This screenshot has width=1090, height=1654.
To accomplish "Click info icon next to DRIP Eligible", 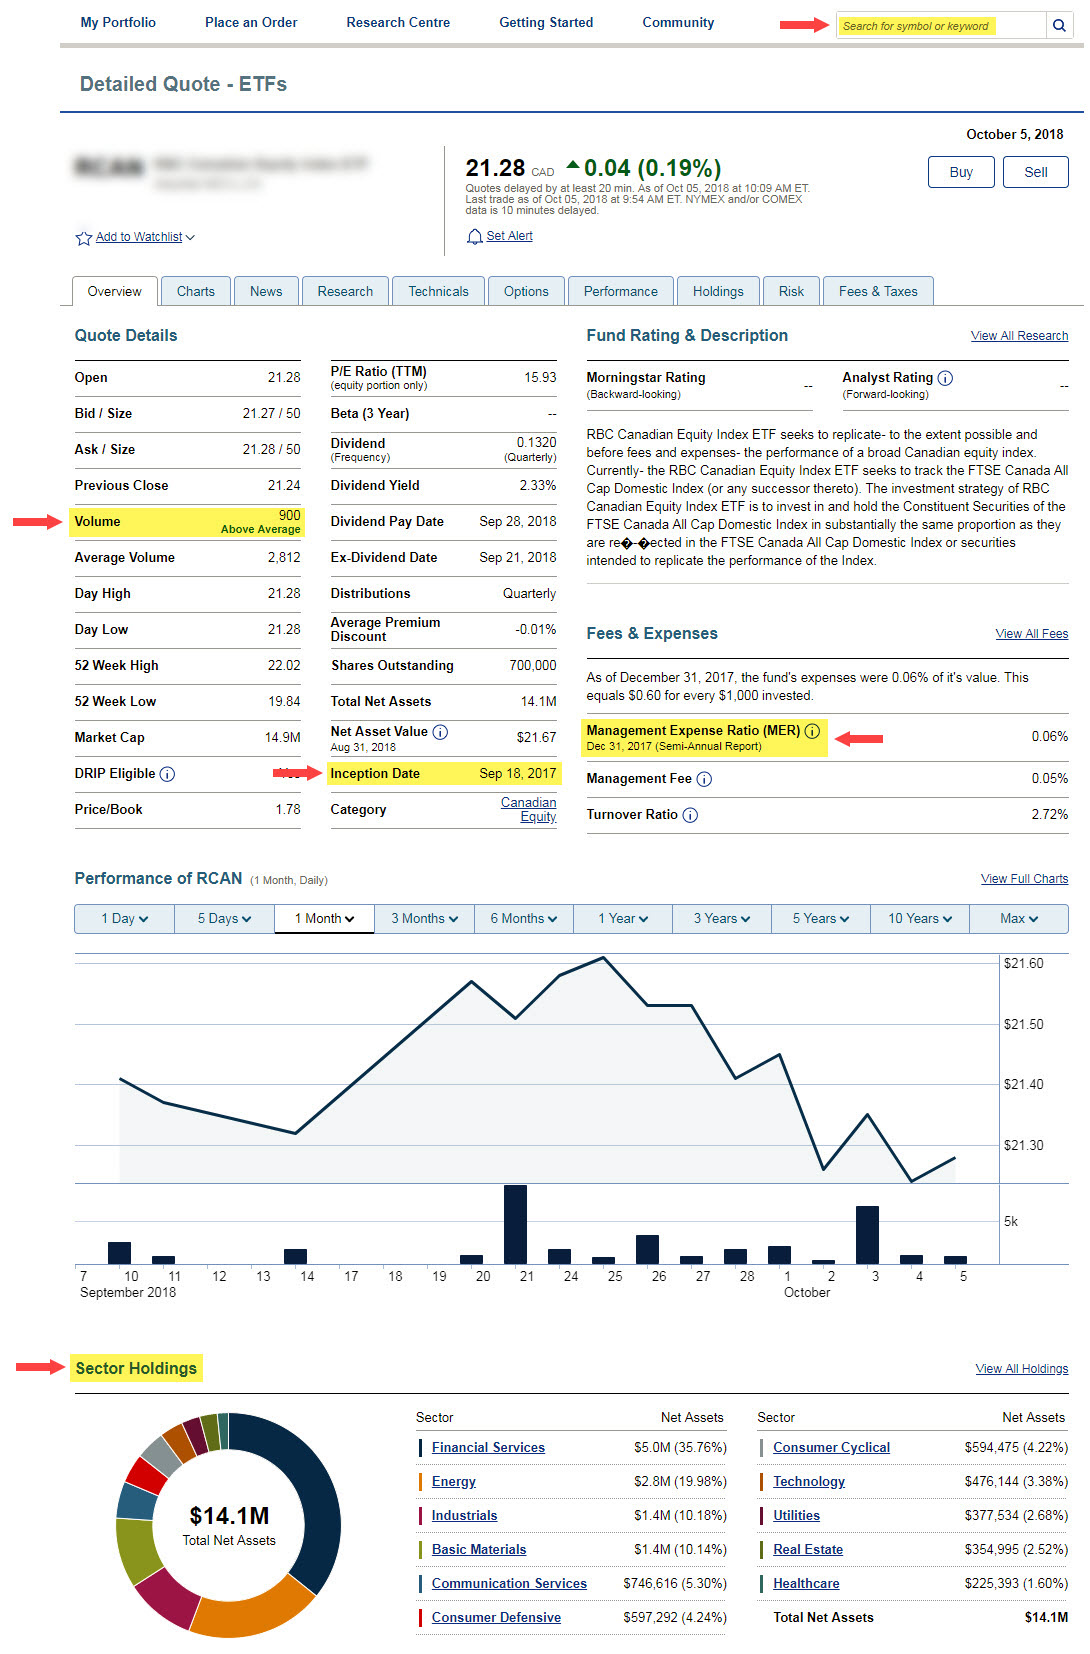I will (x=167, y=774).
